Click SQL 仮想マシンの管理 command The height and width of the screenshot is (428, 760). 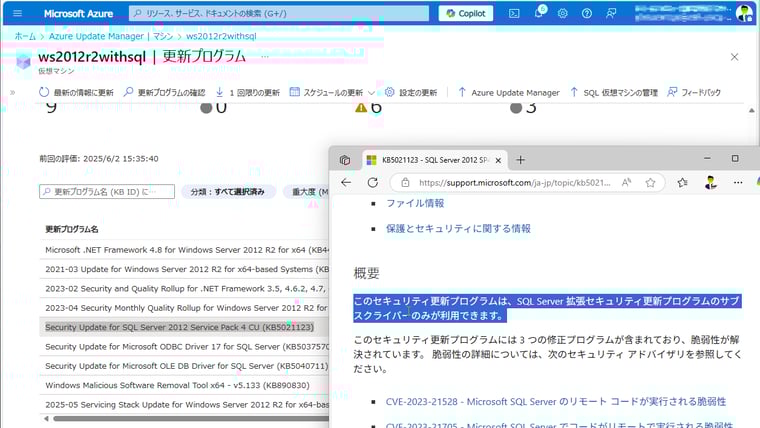(614, 92)
